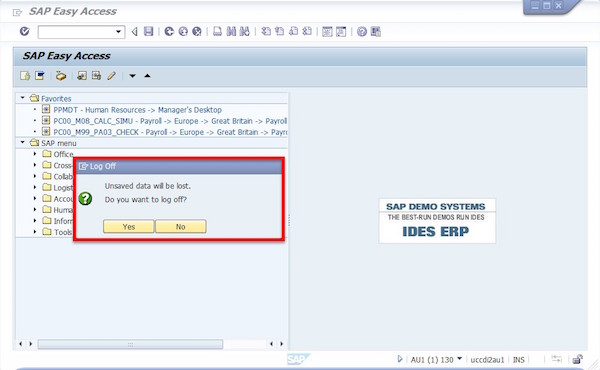Click the Save floppy disk icon
Image resolution: width=600 pixels, height=370 pixels.
click(148, 31)
